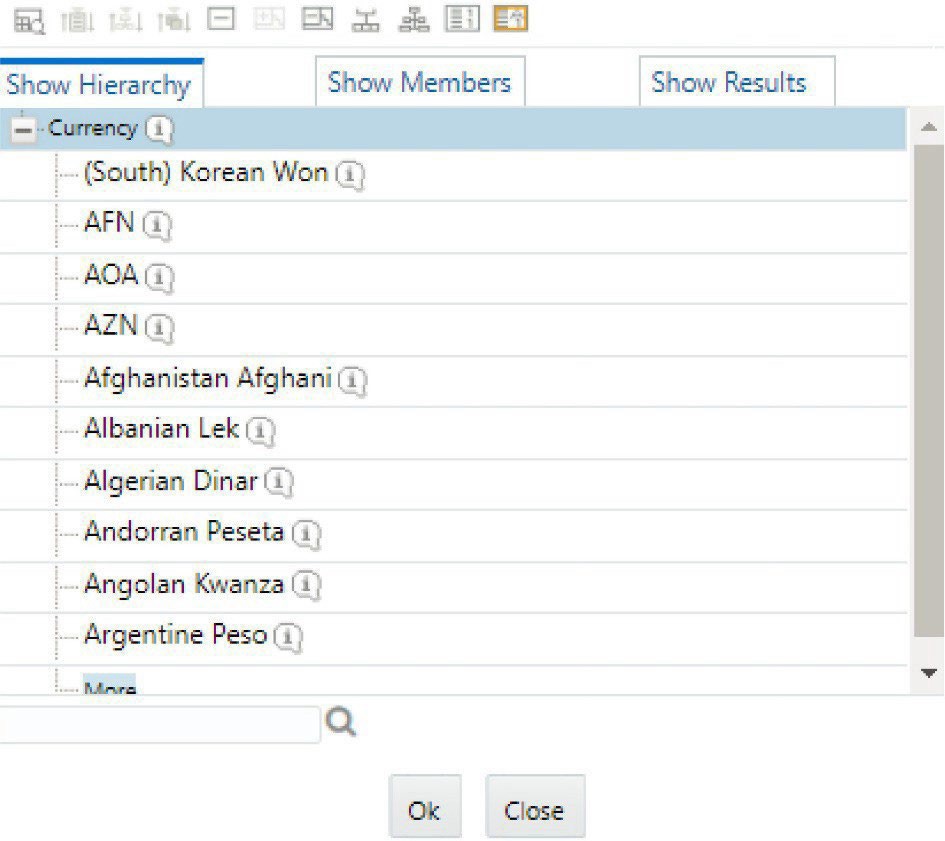Screen dimensions: 945x841
Task: Select Albanian Lek in the tree
Action: pos(162,429)
